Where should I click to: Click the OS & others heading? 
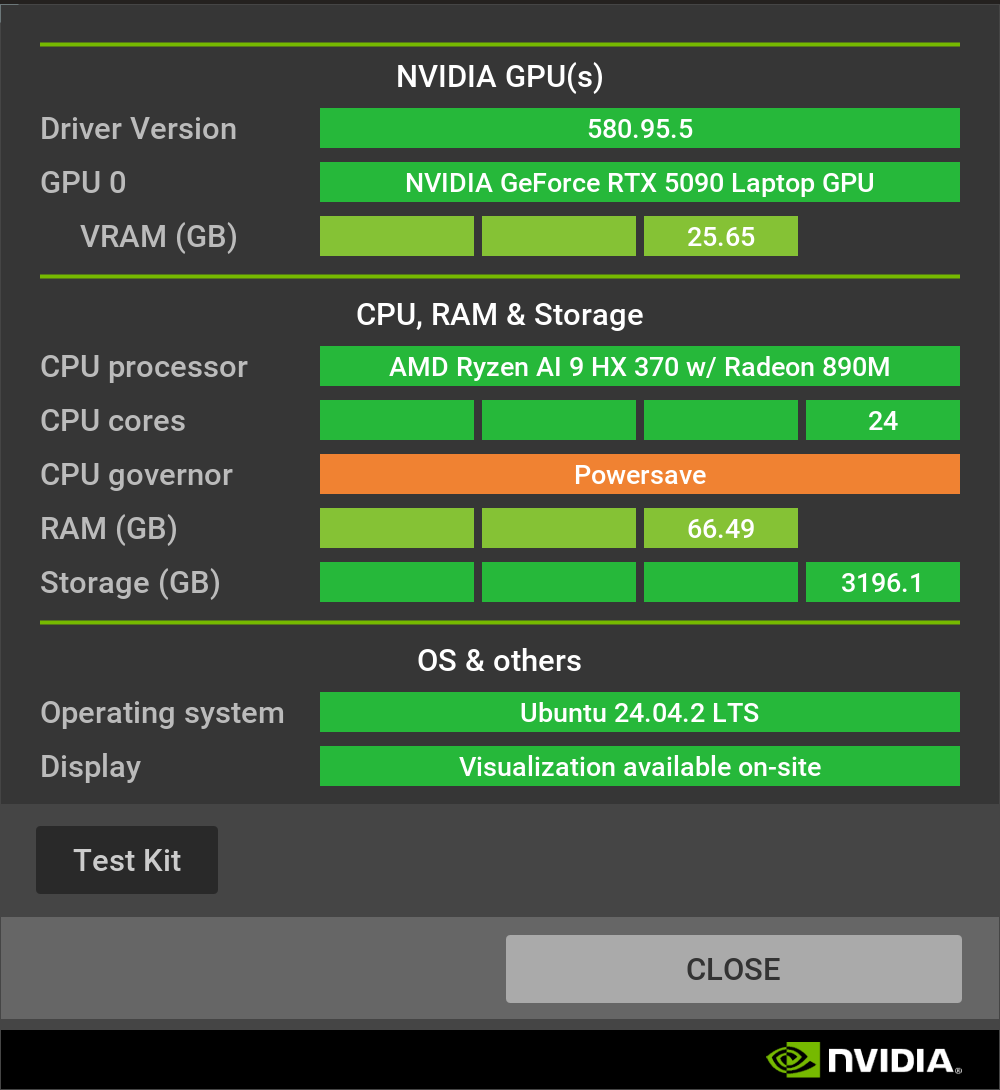pyautogui.click(x=500, y=661)
